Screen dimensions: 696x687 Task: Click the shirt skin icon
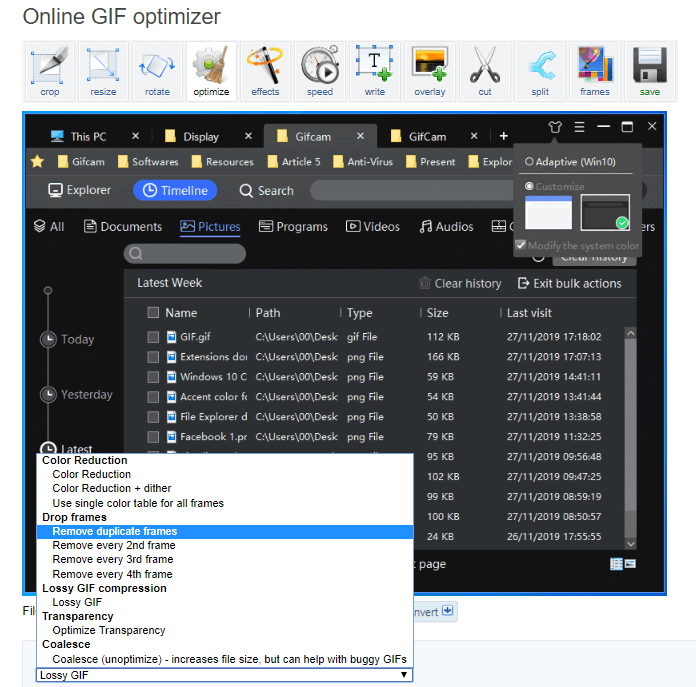[x=555, y=127]
